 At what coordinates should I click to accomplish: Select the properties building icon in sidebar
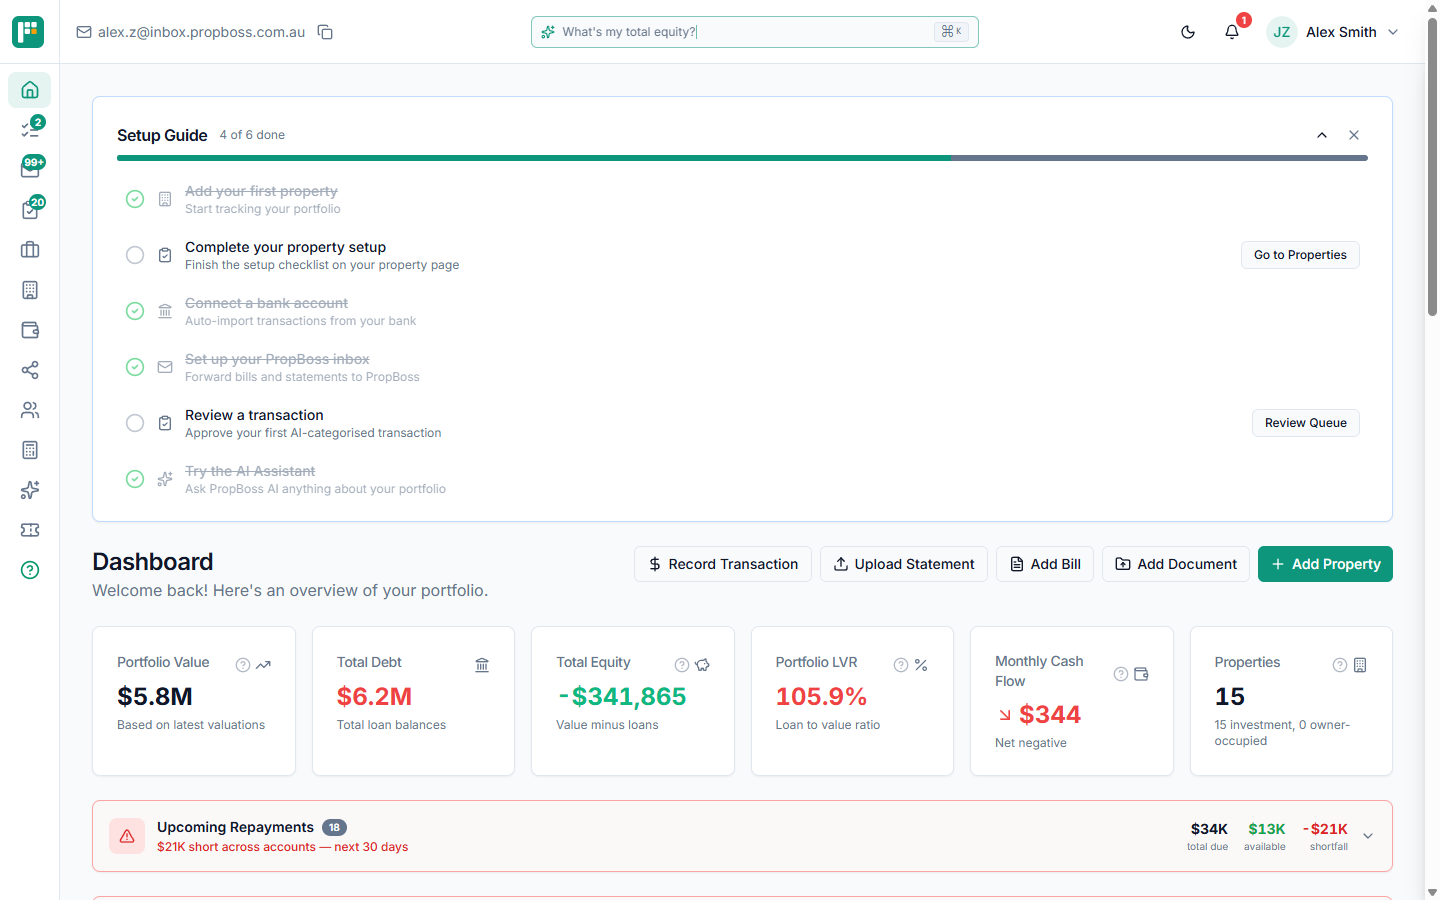point(29,290)
